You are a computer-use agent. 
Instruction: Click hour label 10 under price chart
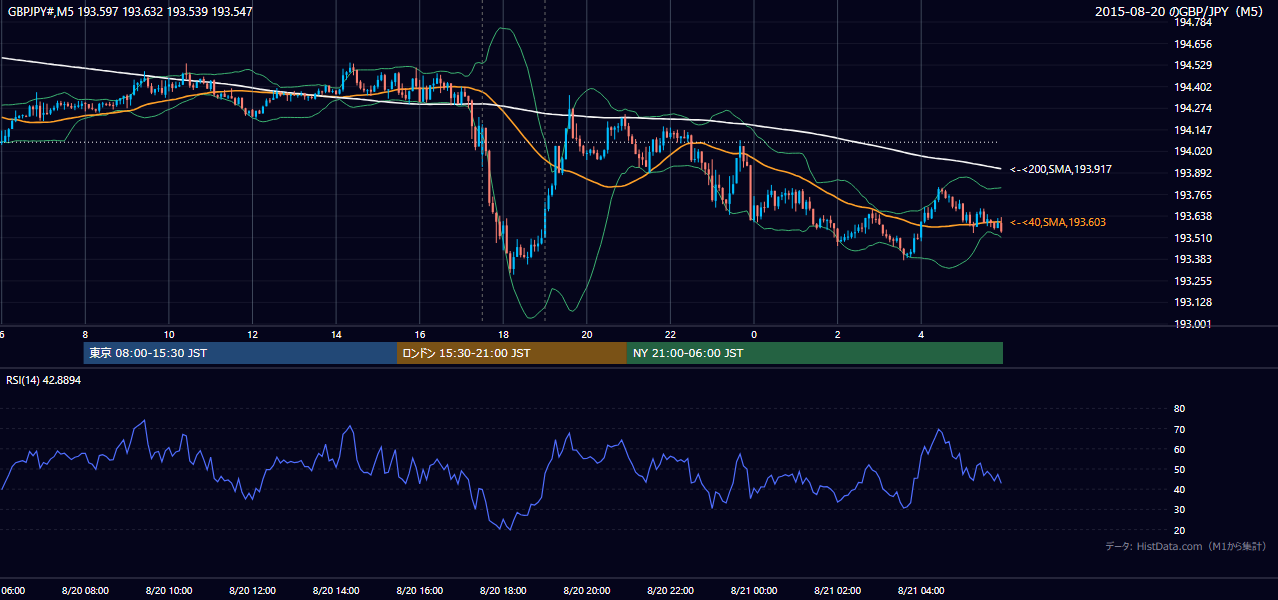tap(169, 334)
